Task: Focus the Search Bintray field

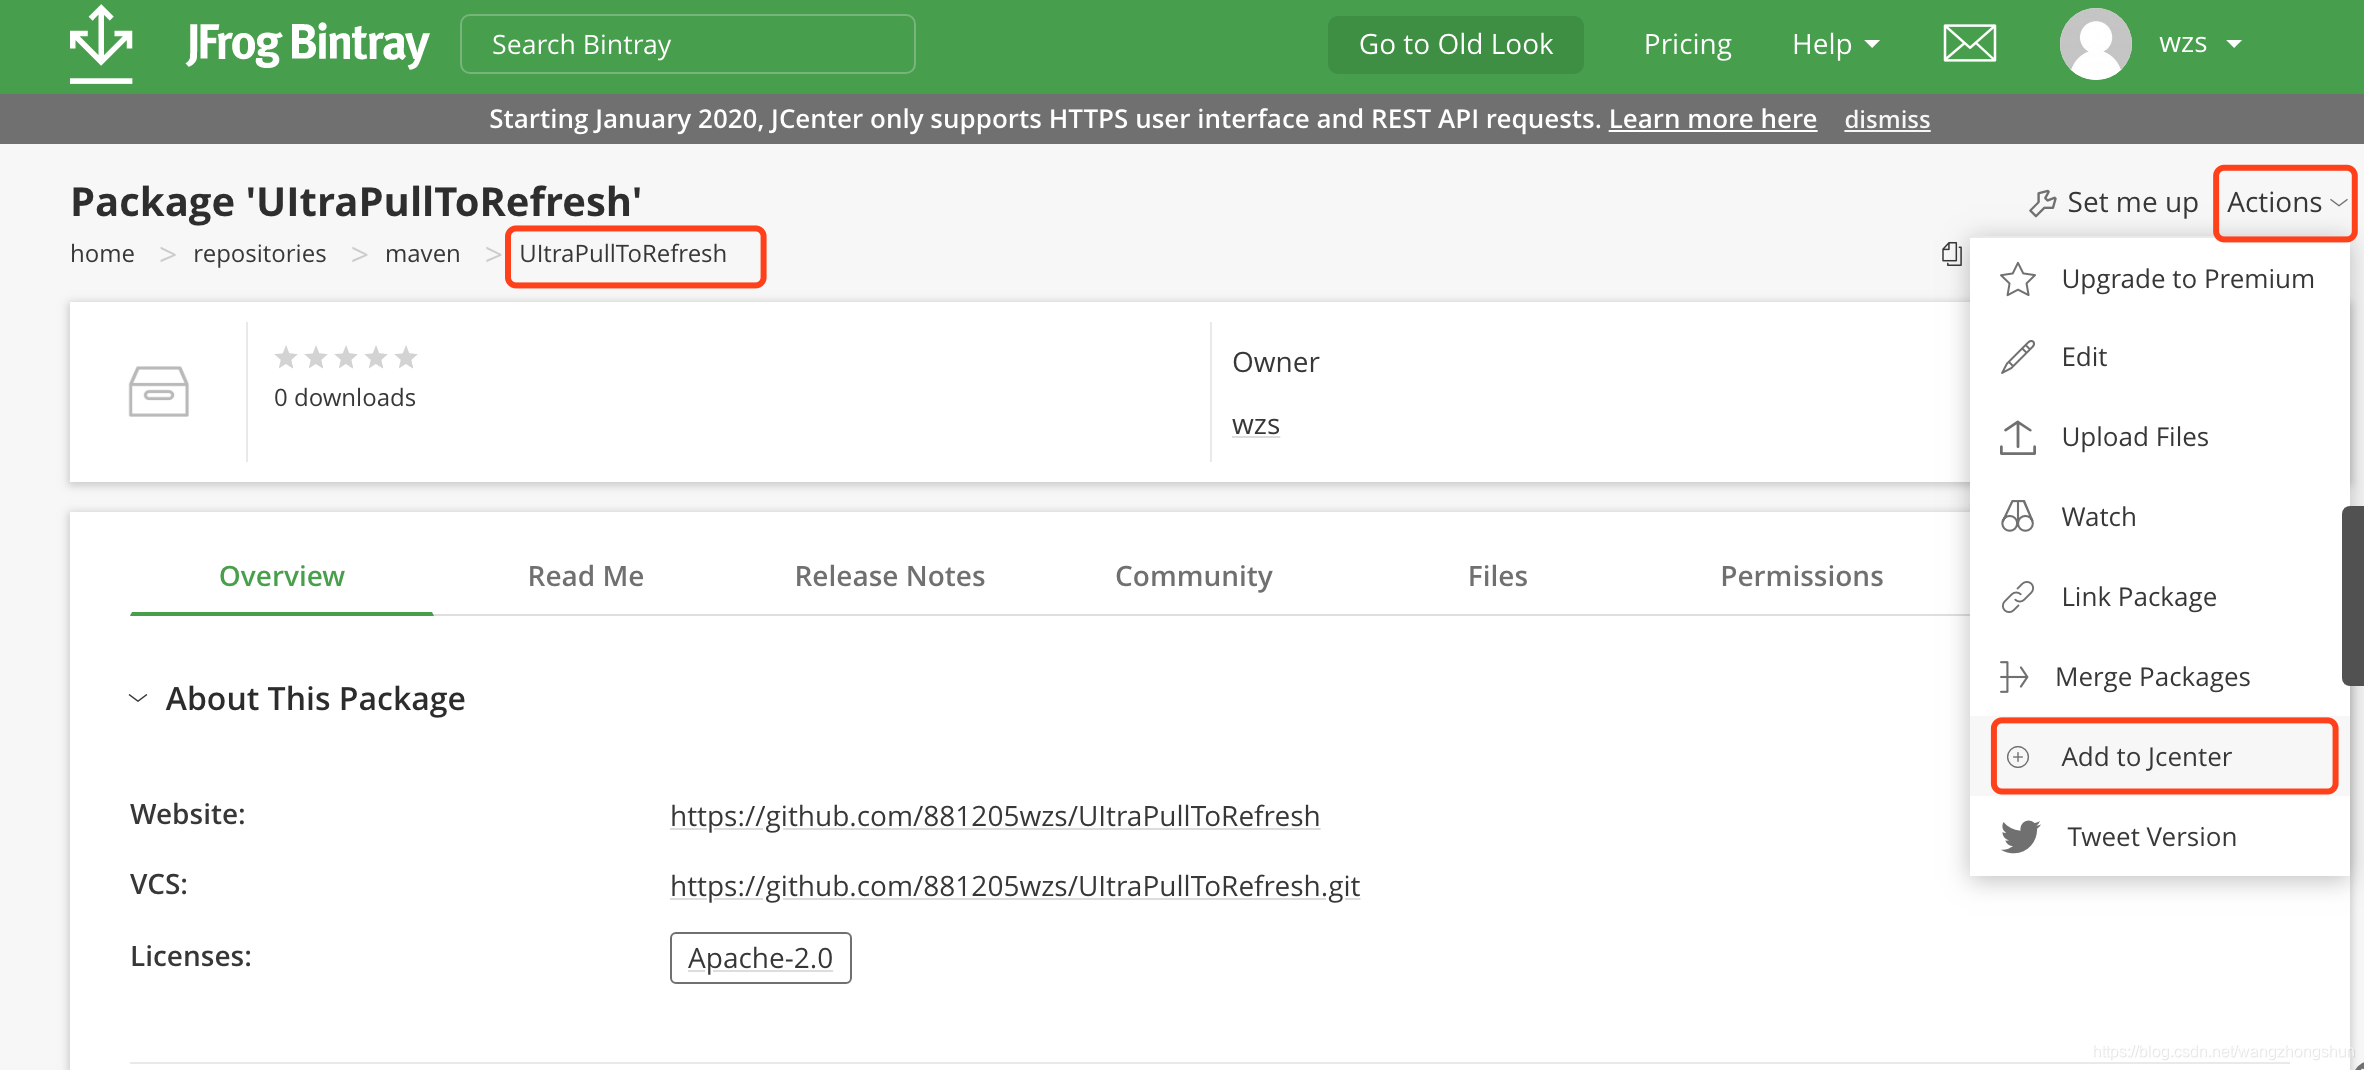Action: (688, 44)
